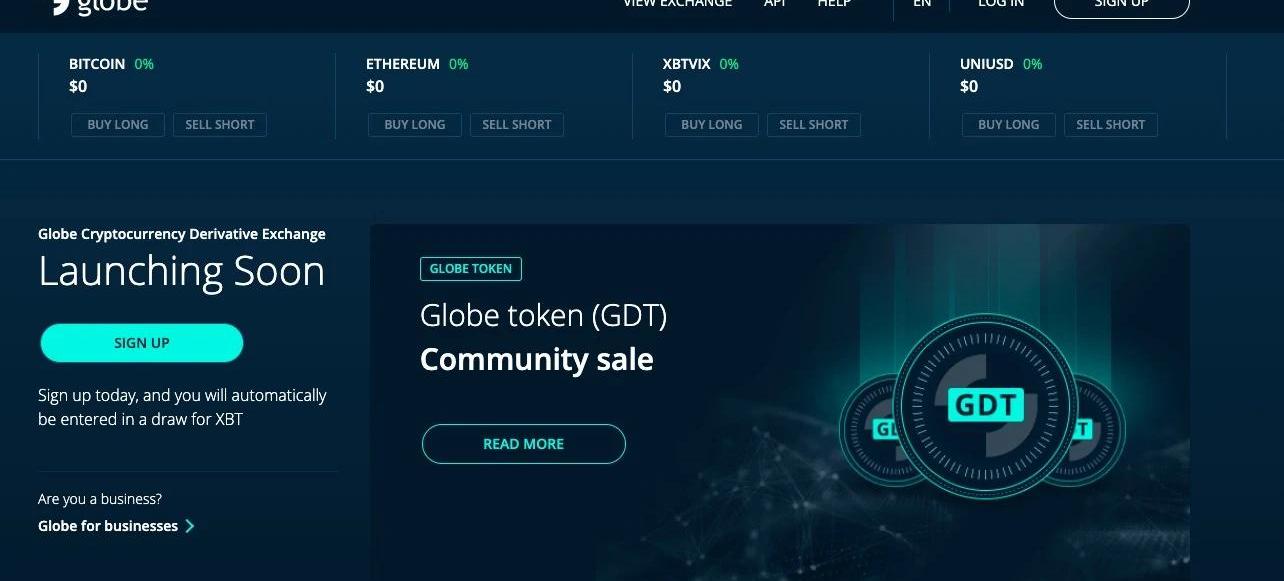Click Sell Short under UNIUSD
The width and height of the screenshot is (1284, 581).
[1111, 125]
